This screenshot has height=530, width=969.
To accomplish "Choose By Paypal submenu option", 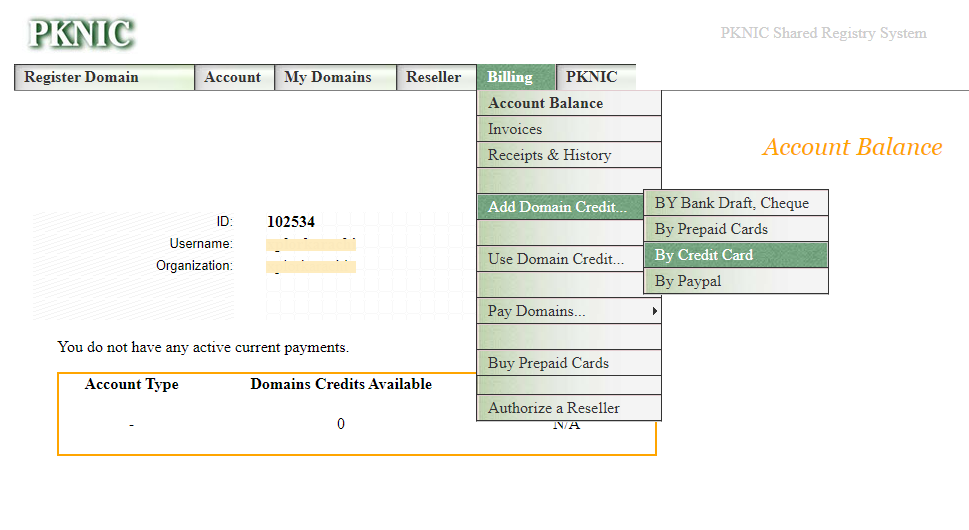I will pos(736,281).
